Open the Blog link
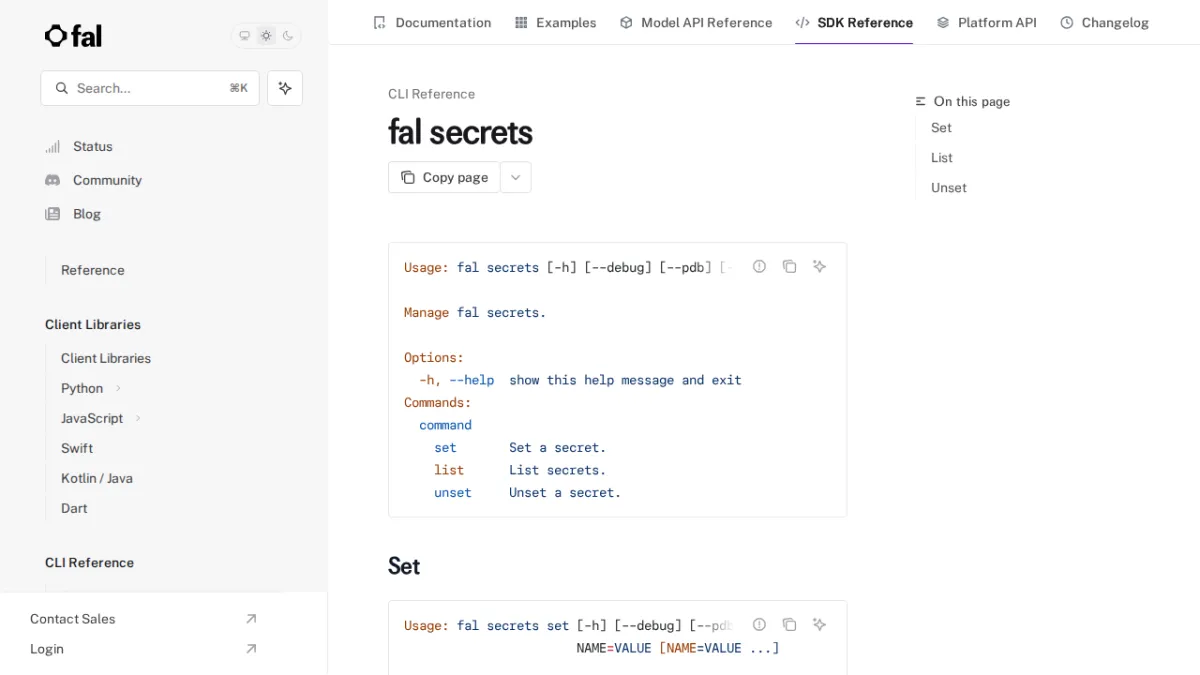 point(87,214)
